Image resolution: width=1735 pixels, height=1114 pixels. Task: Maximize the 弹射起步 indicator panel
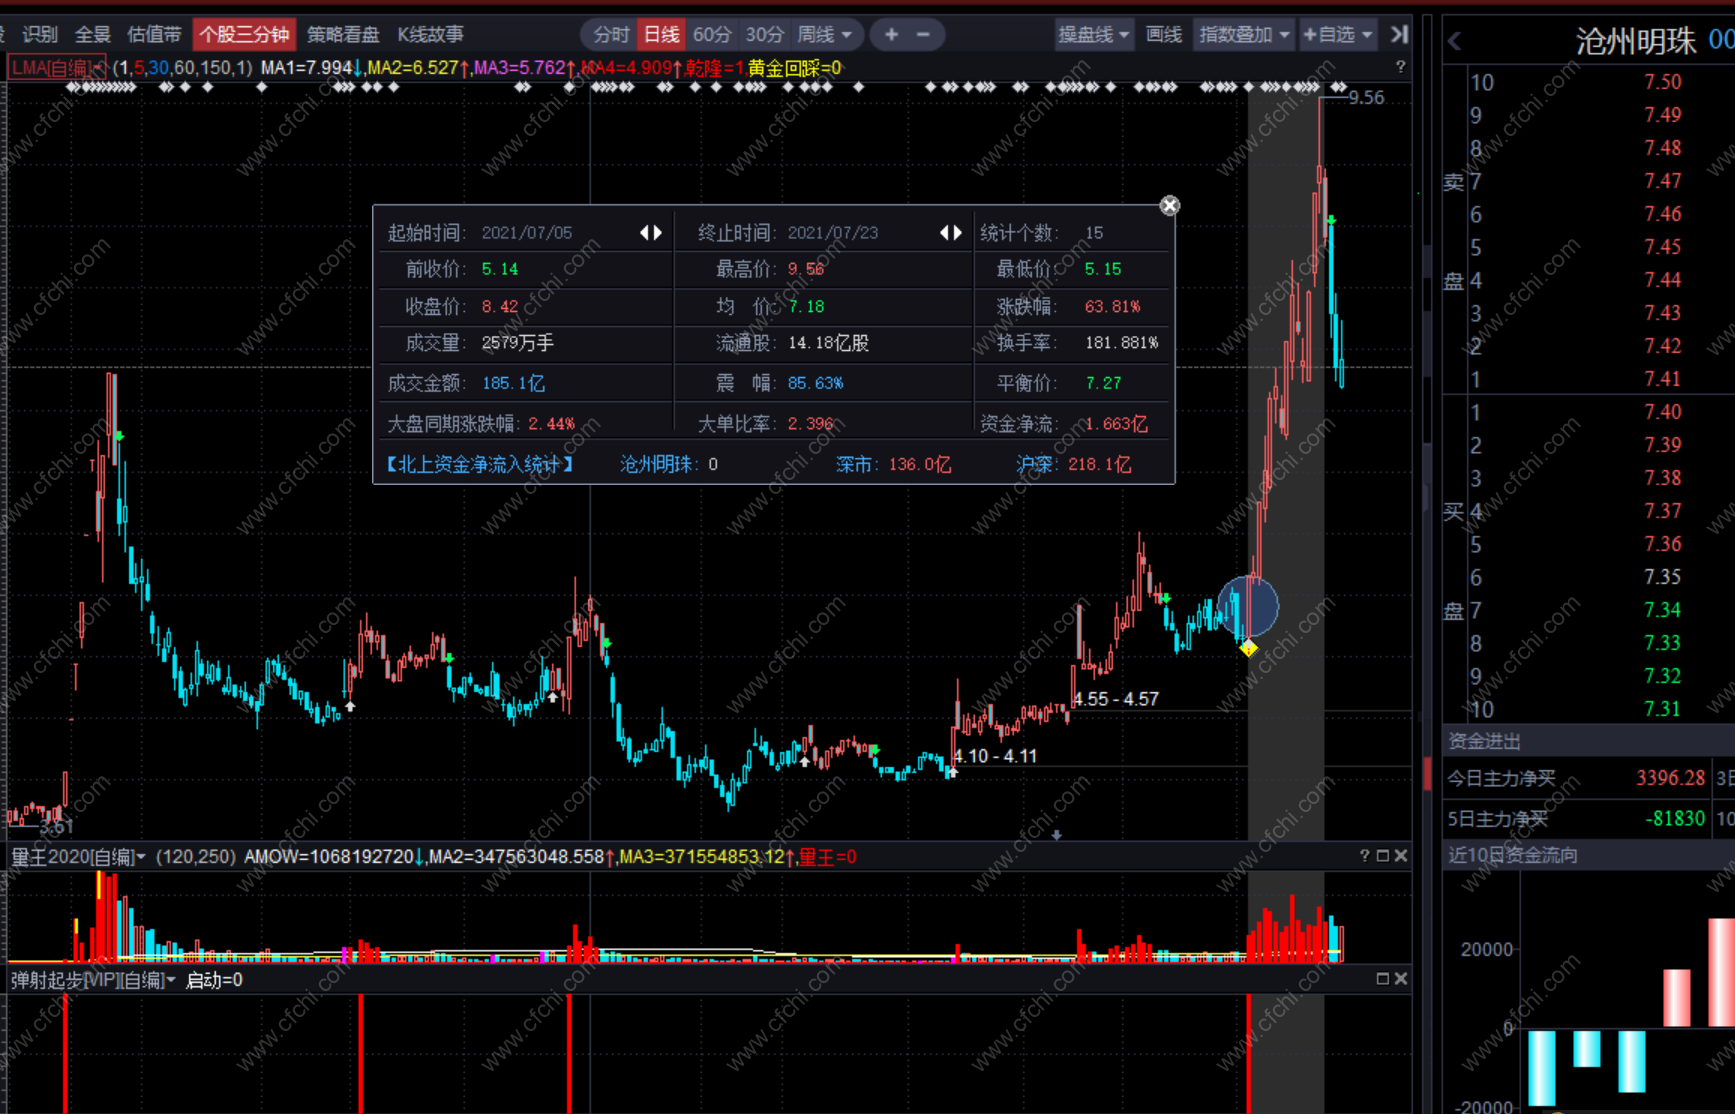pos(1383,979)
